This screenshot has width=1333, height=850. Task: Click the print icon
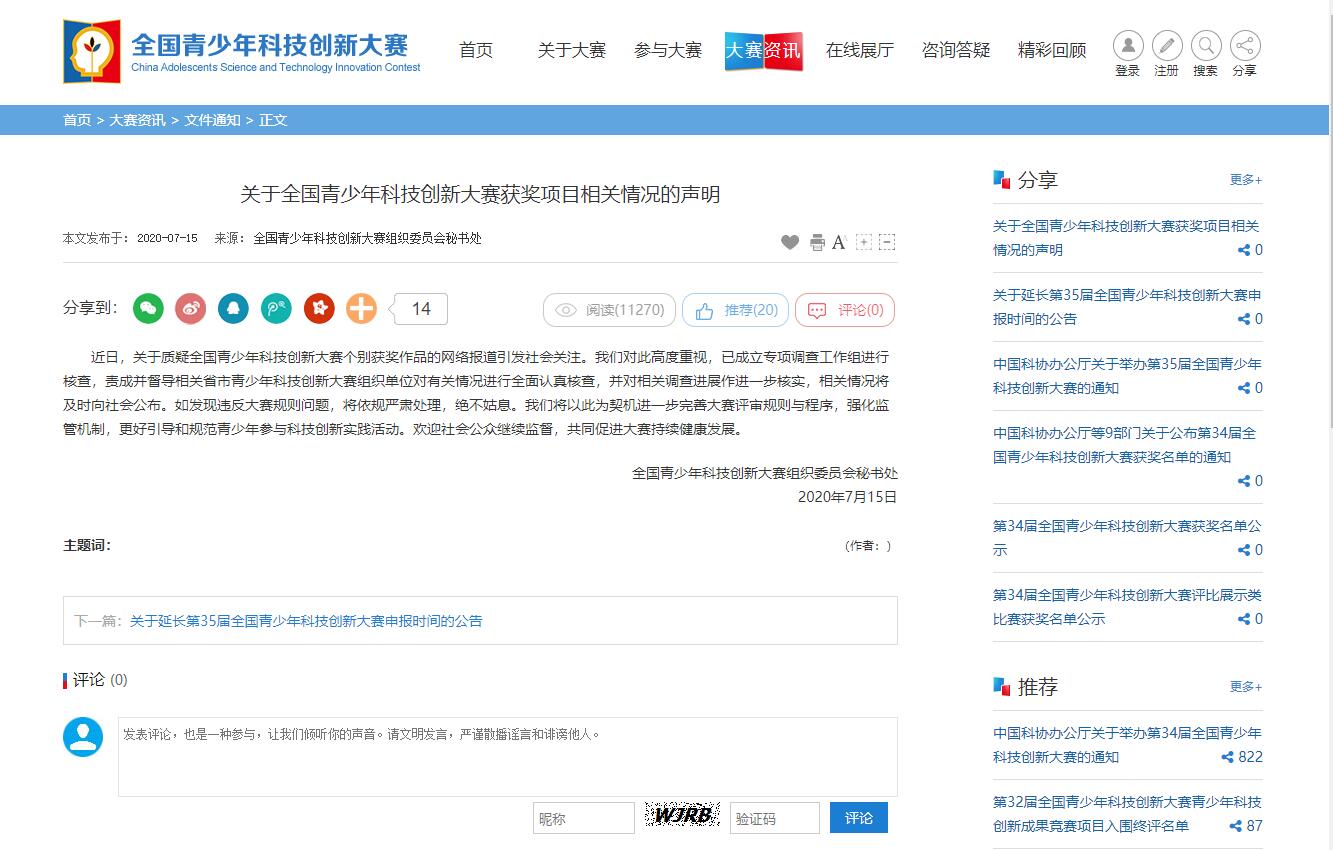(817, 242)
